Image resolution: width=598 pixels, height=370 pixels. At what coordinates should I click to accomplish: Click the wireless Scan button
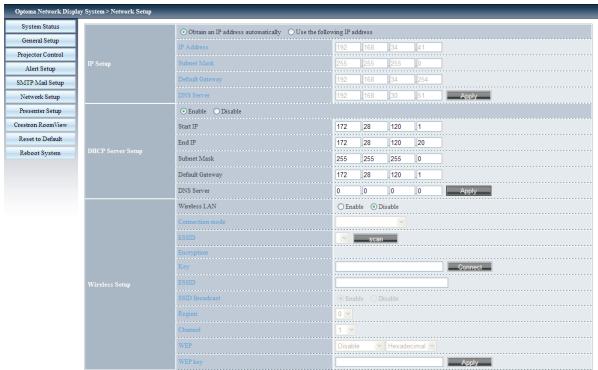[x=375, y=239]
